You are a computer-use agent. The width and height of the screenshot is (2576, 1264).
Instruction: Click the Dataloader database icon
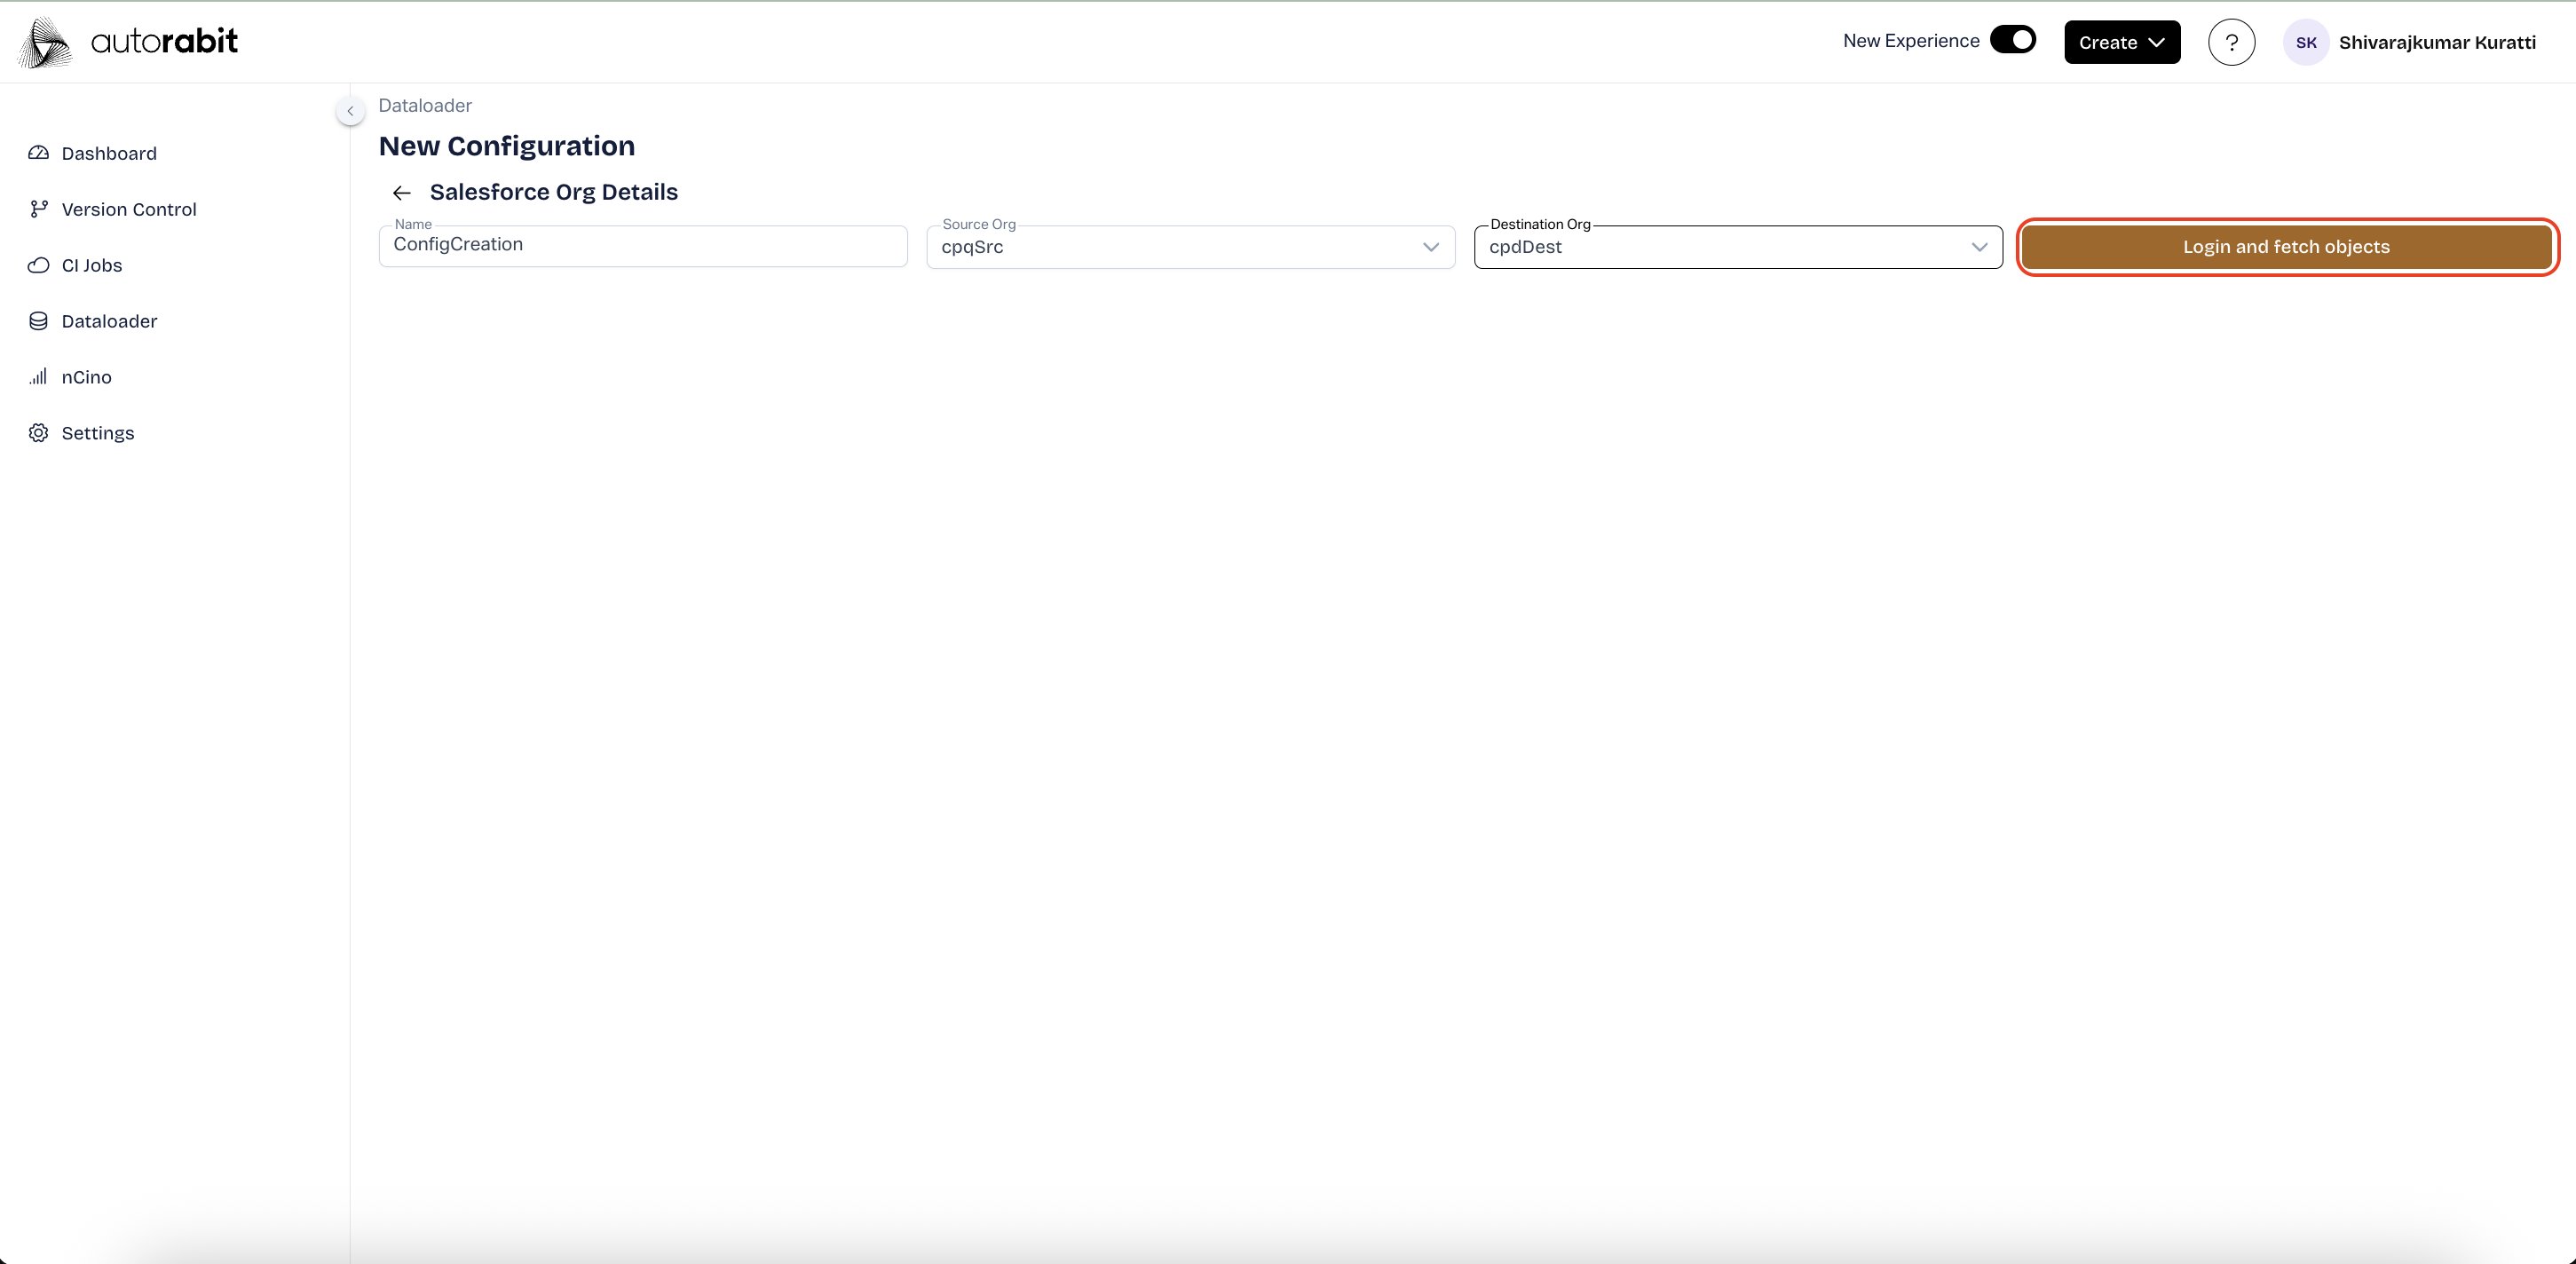tap(38, 321)
